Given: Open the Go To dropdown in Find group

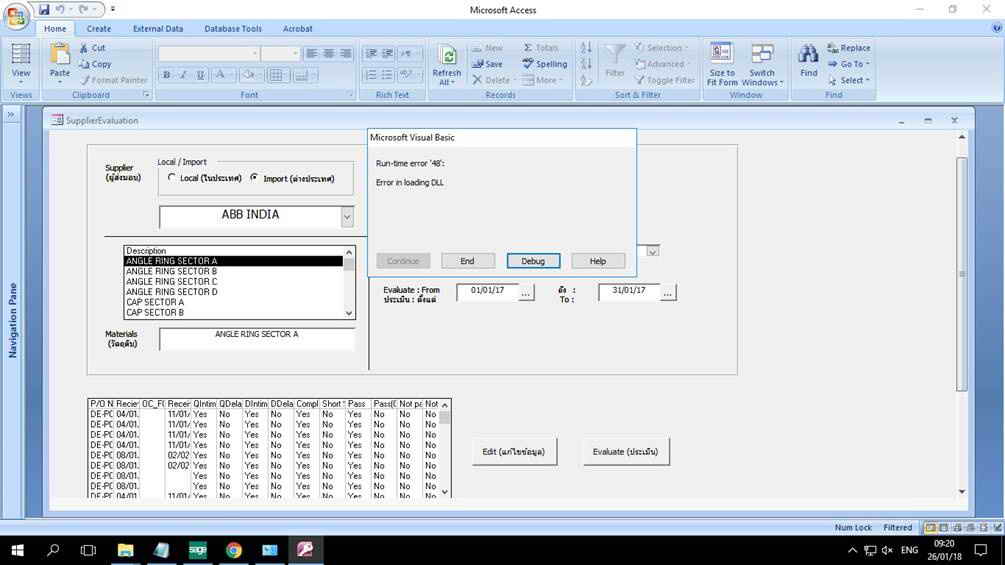Looking at the screenshot, I should [x=849, y=64].
